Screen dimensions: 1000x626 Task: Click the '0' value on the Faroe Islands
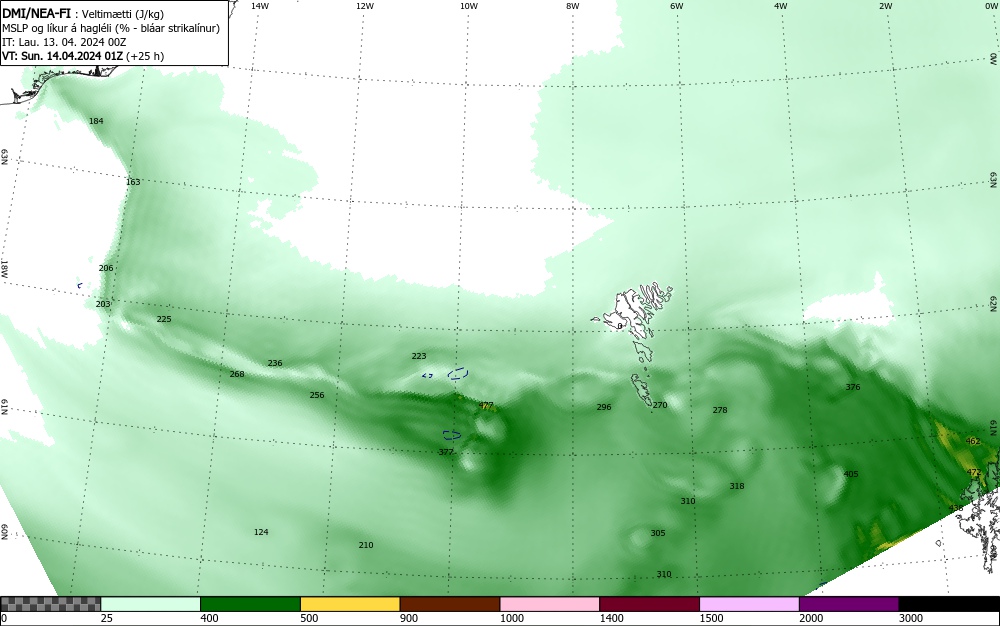click(x=620, y=326)
